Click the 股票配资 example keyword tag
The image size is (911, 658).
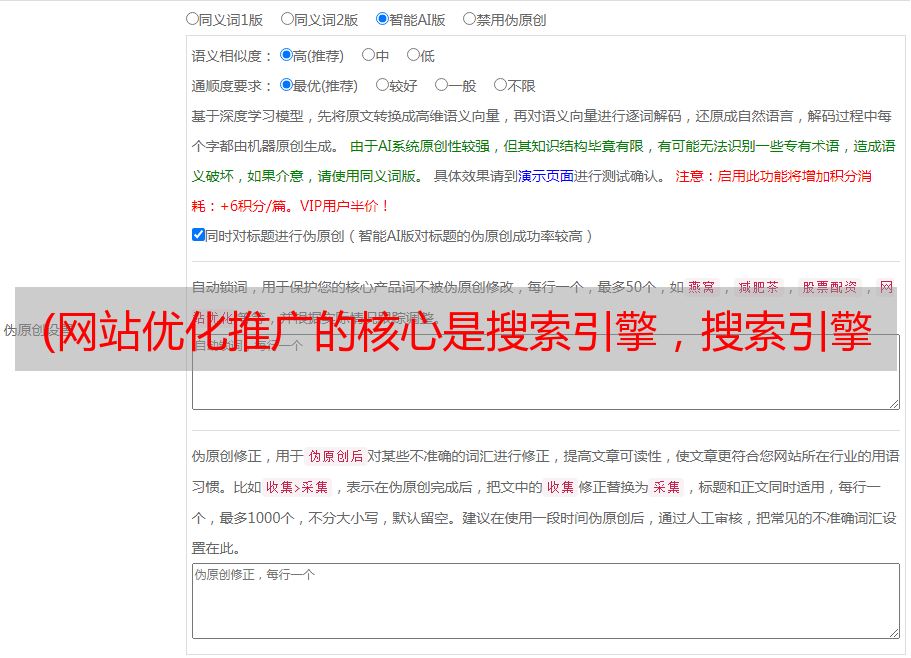pos(830,287)
